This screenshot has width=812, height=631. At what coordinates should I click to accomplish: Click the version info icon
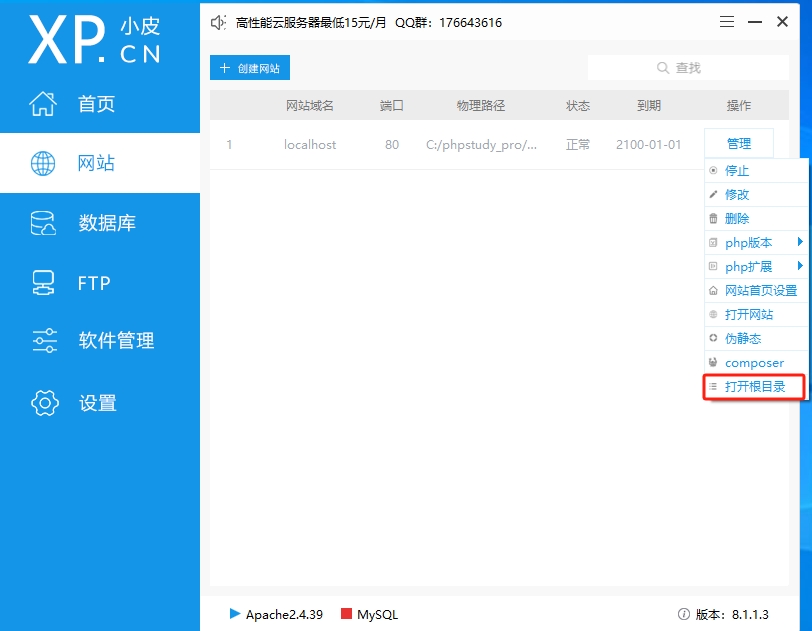point(684,614)
